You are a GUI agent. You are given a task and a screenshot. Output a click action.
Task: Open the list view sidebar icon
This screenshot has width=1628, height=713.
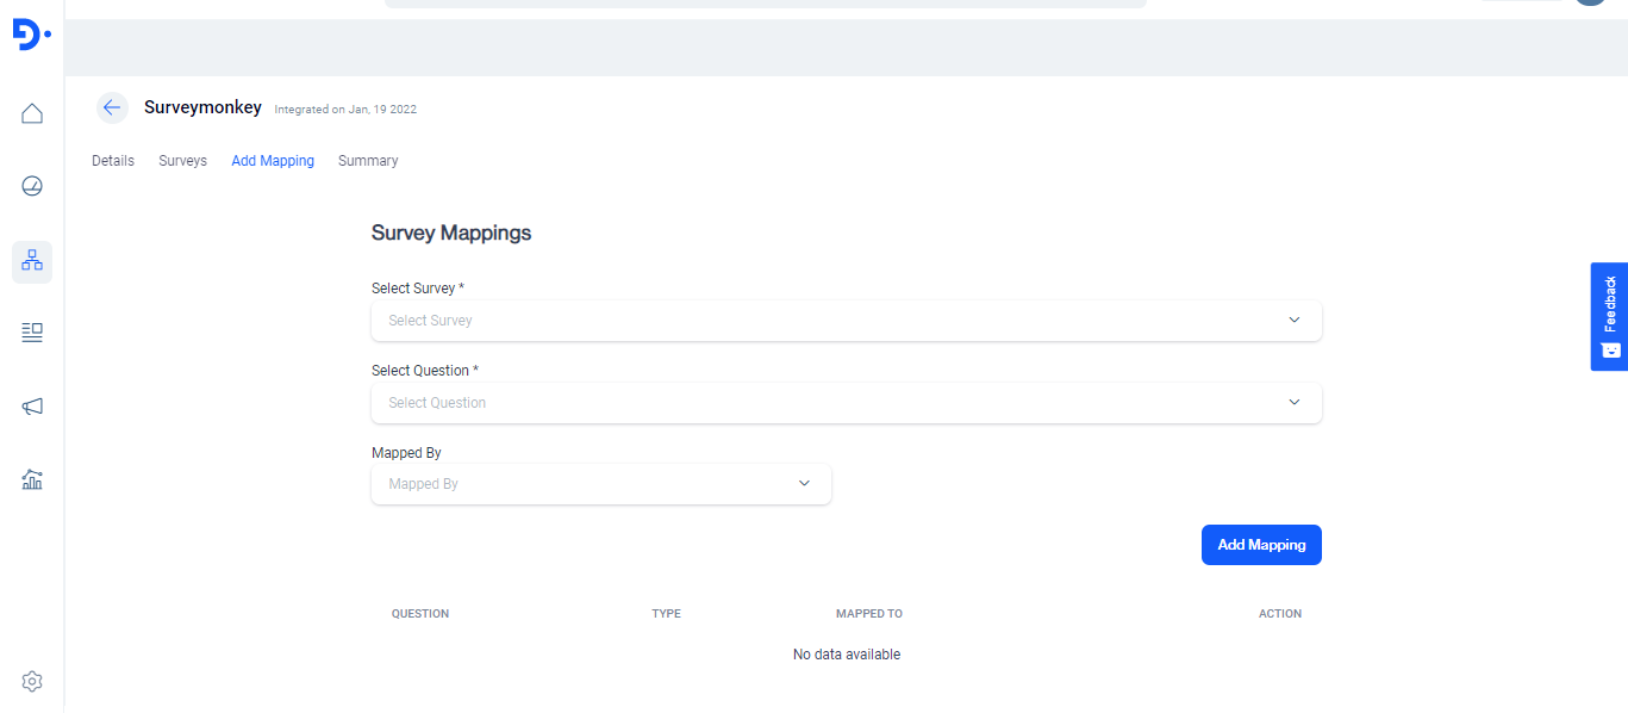coord(32,332)
